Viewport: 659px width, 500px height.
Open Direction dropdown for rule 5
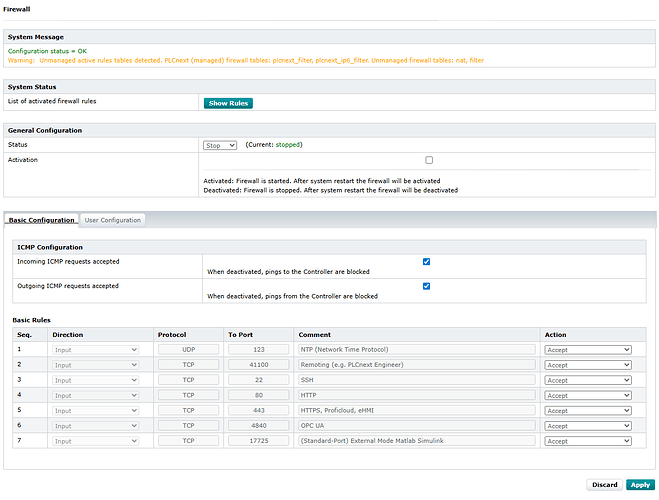point(95,410)
